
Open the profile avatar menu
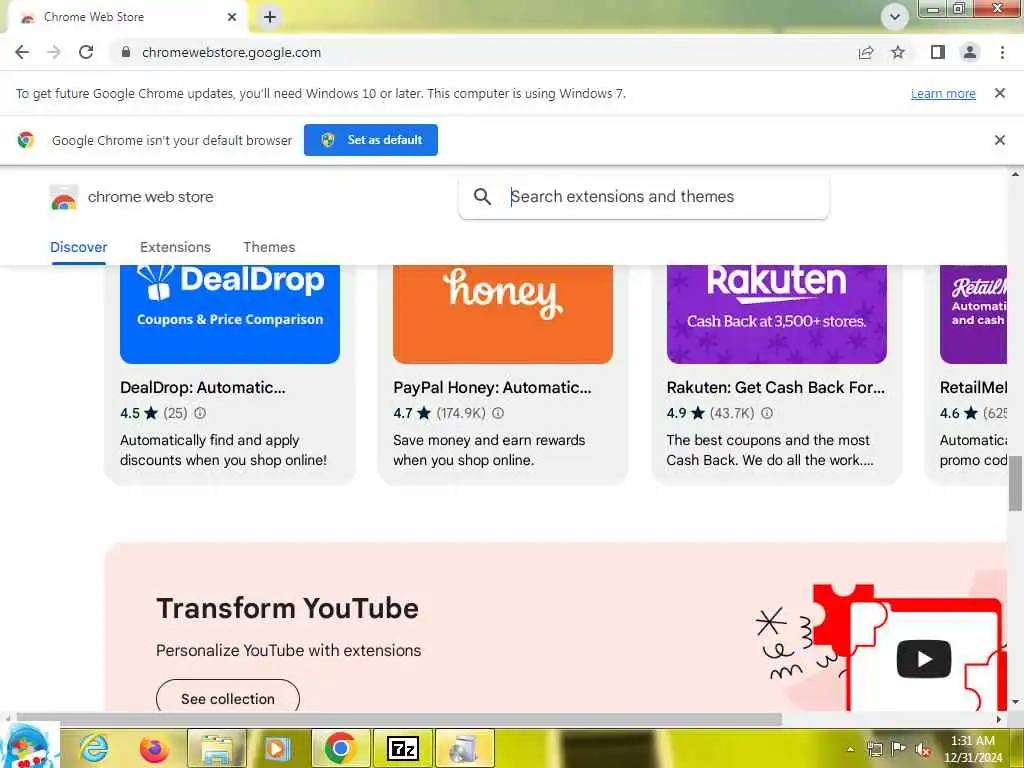click(970, 52)
